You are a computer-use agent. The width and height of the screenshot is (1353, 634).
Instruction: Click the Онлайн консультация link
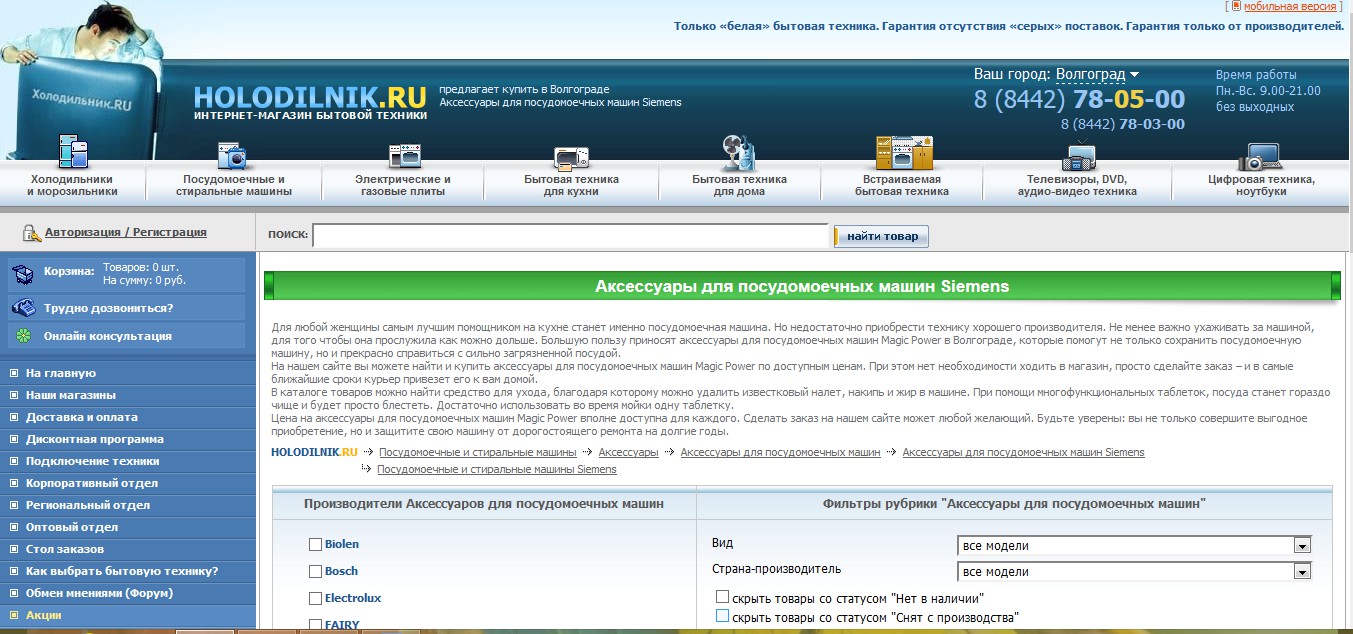click(108, 336)
